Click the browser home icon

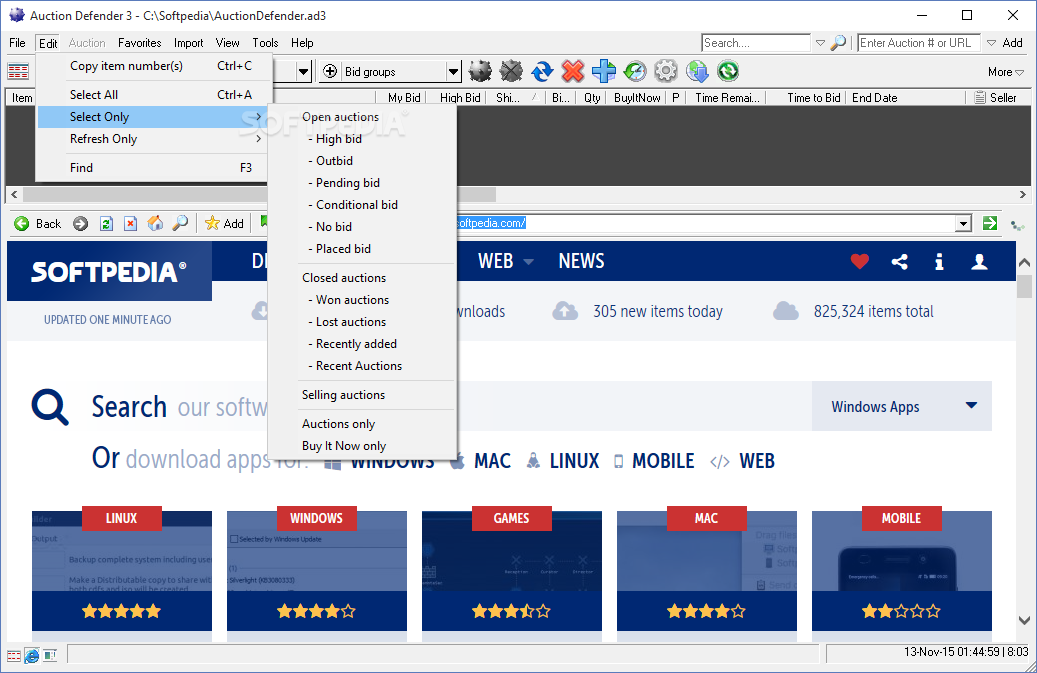tap(155, 223)
